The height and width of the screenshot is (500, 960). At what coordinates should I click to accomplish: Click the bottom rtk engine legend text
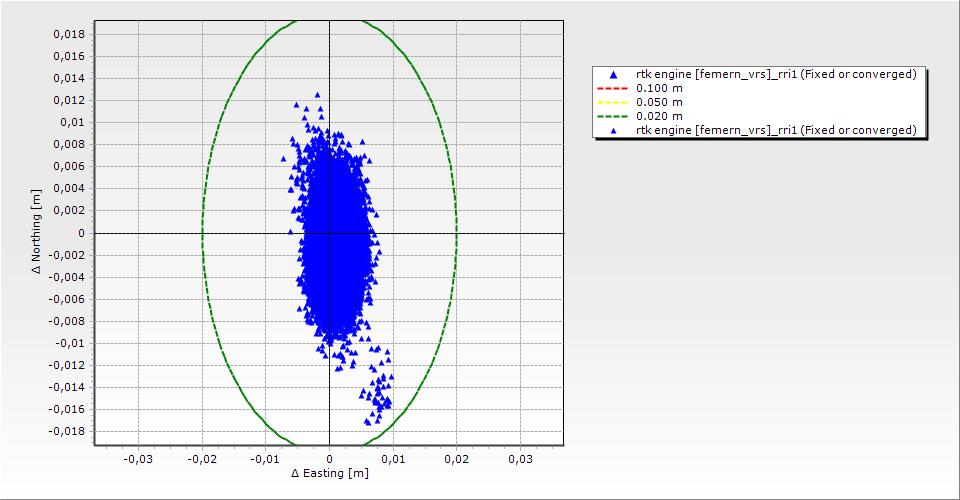[x=776, y=130]
